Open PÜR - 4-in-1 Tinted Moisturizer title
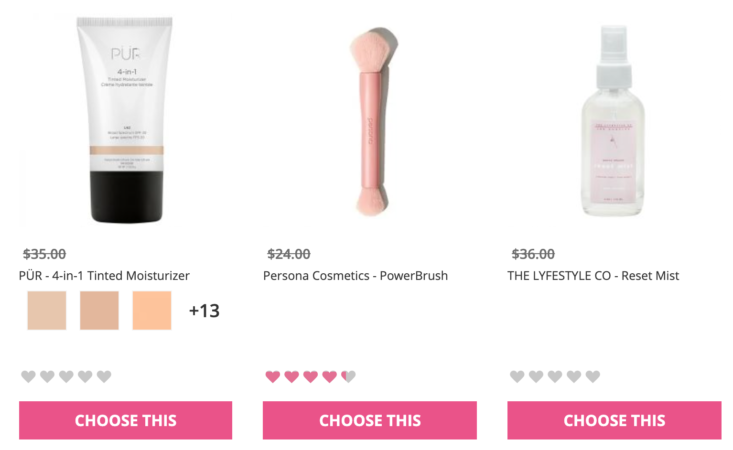Screen dimensions: 733x450 click(104, 276)
